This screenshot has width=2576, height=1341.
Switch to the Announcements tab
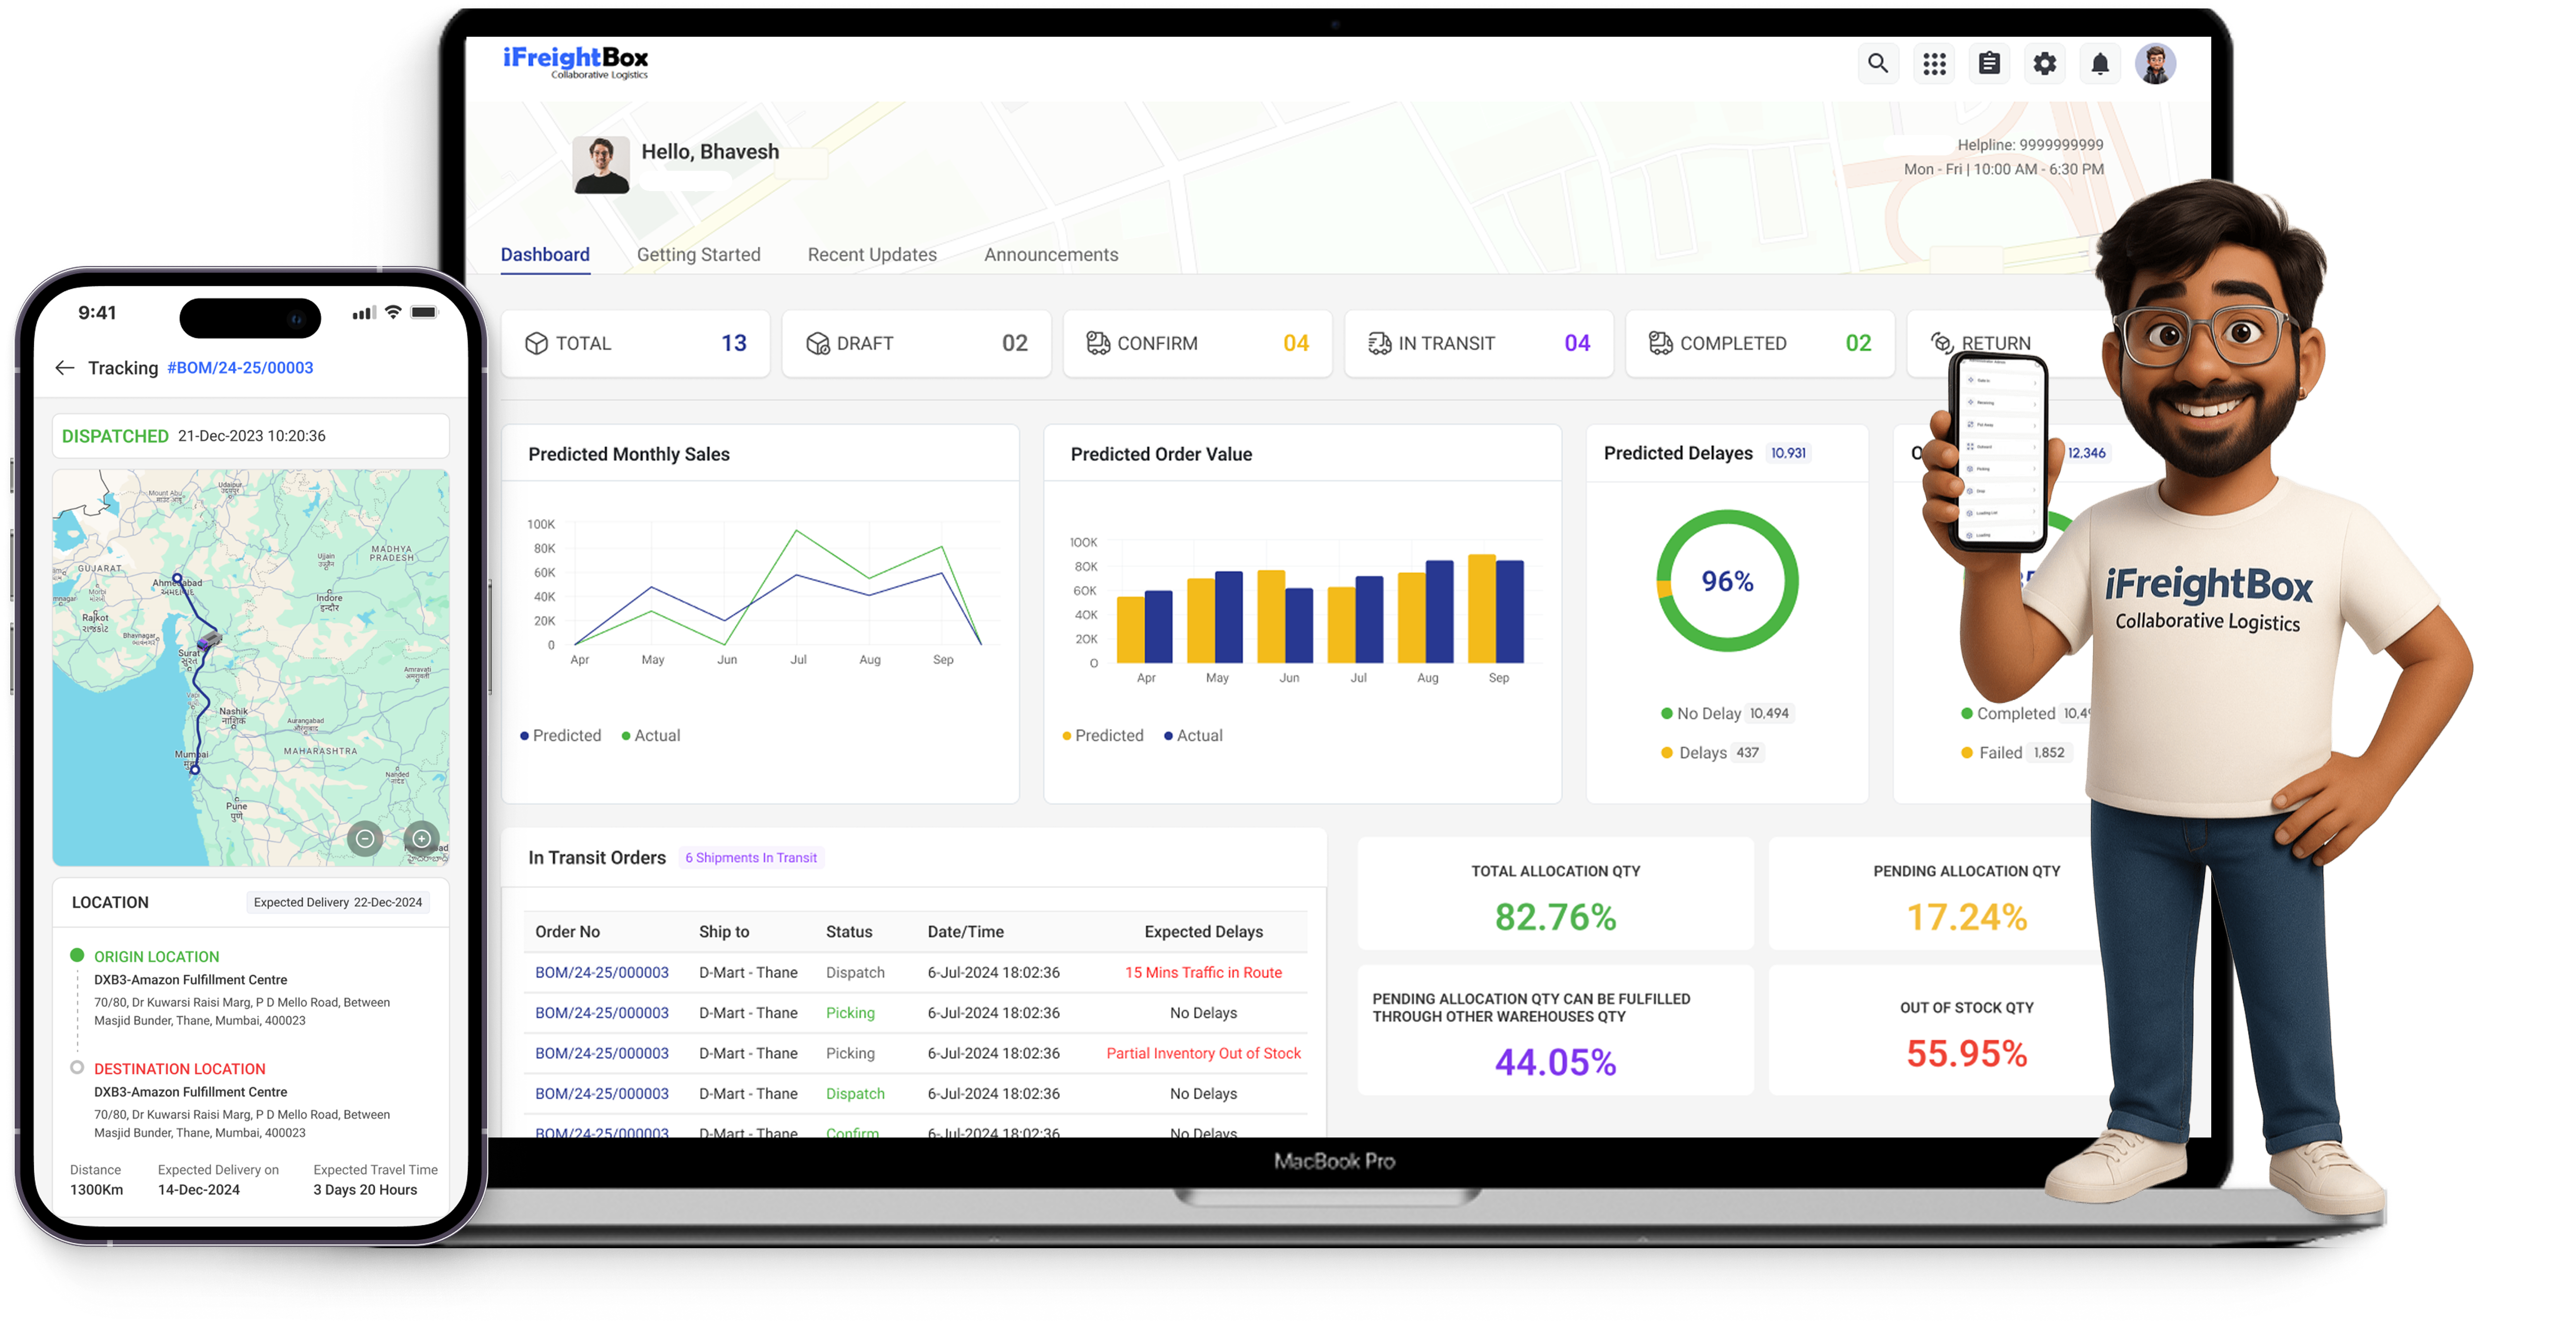[x=1050, y=255]
